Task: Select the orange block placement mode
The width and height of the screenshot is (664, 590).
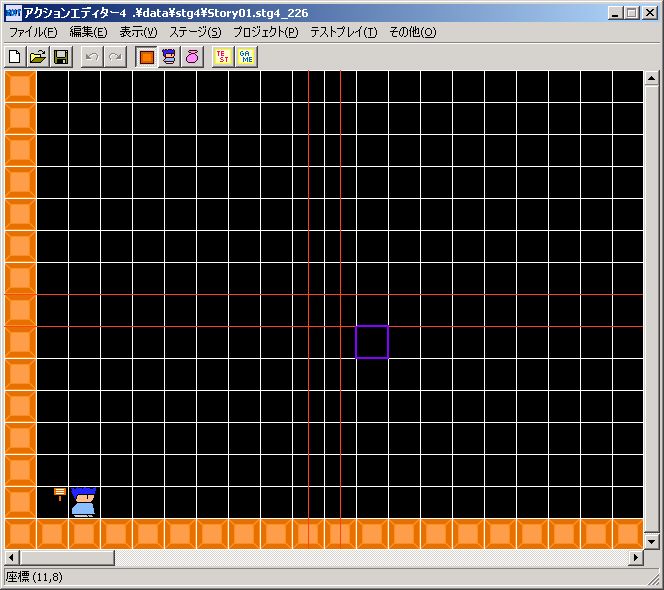Action: [147, 57]
